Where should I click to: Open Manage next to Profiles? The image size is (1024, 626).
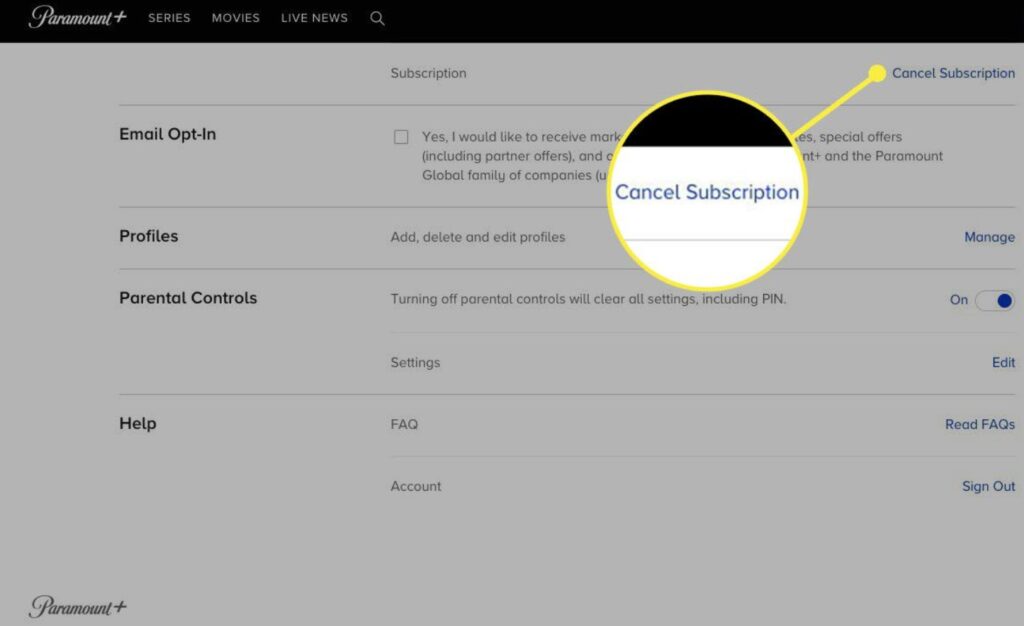click(x=988, y=237)
